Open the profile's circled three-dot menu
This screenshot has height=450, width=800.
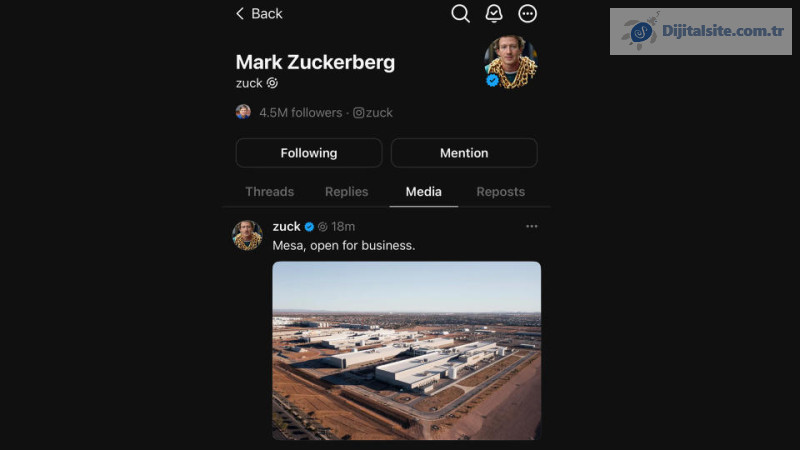(x=528, y=13)
